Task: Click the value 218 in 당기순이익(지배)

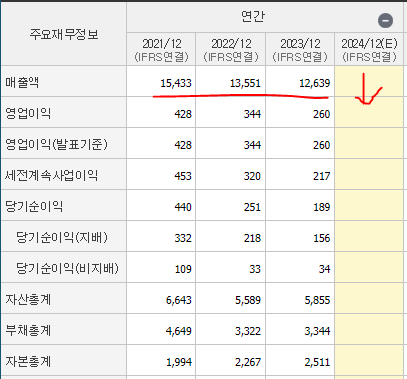Action: (252, 238)
